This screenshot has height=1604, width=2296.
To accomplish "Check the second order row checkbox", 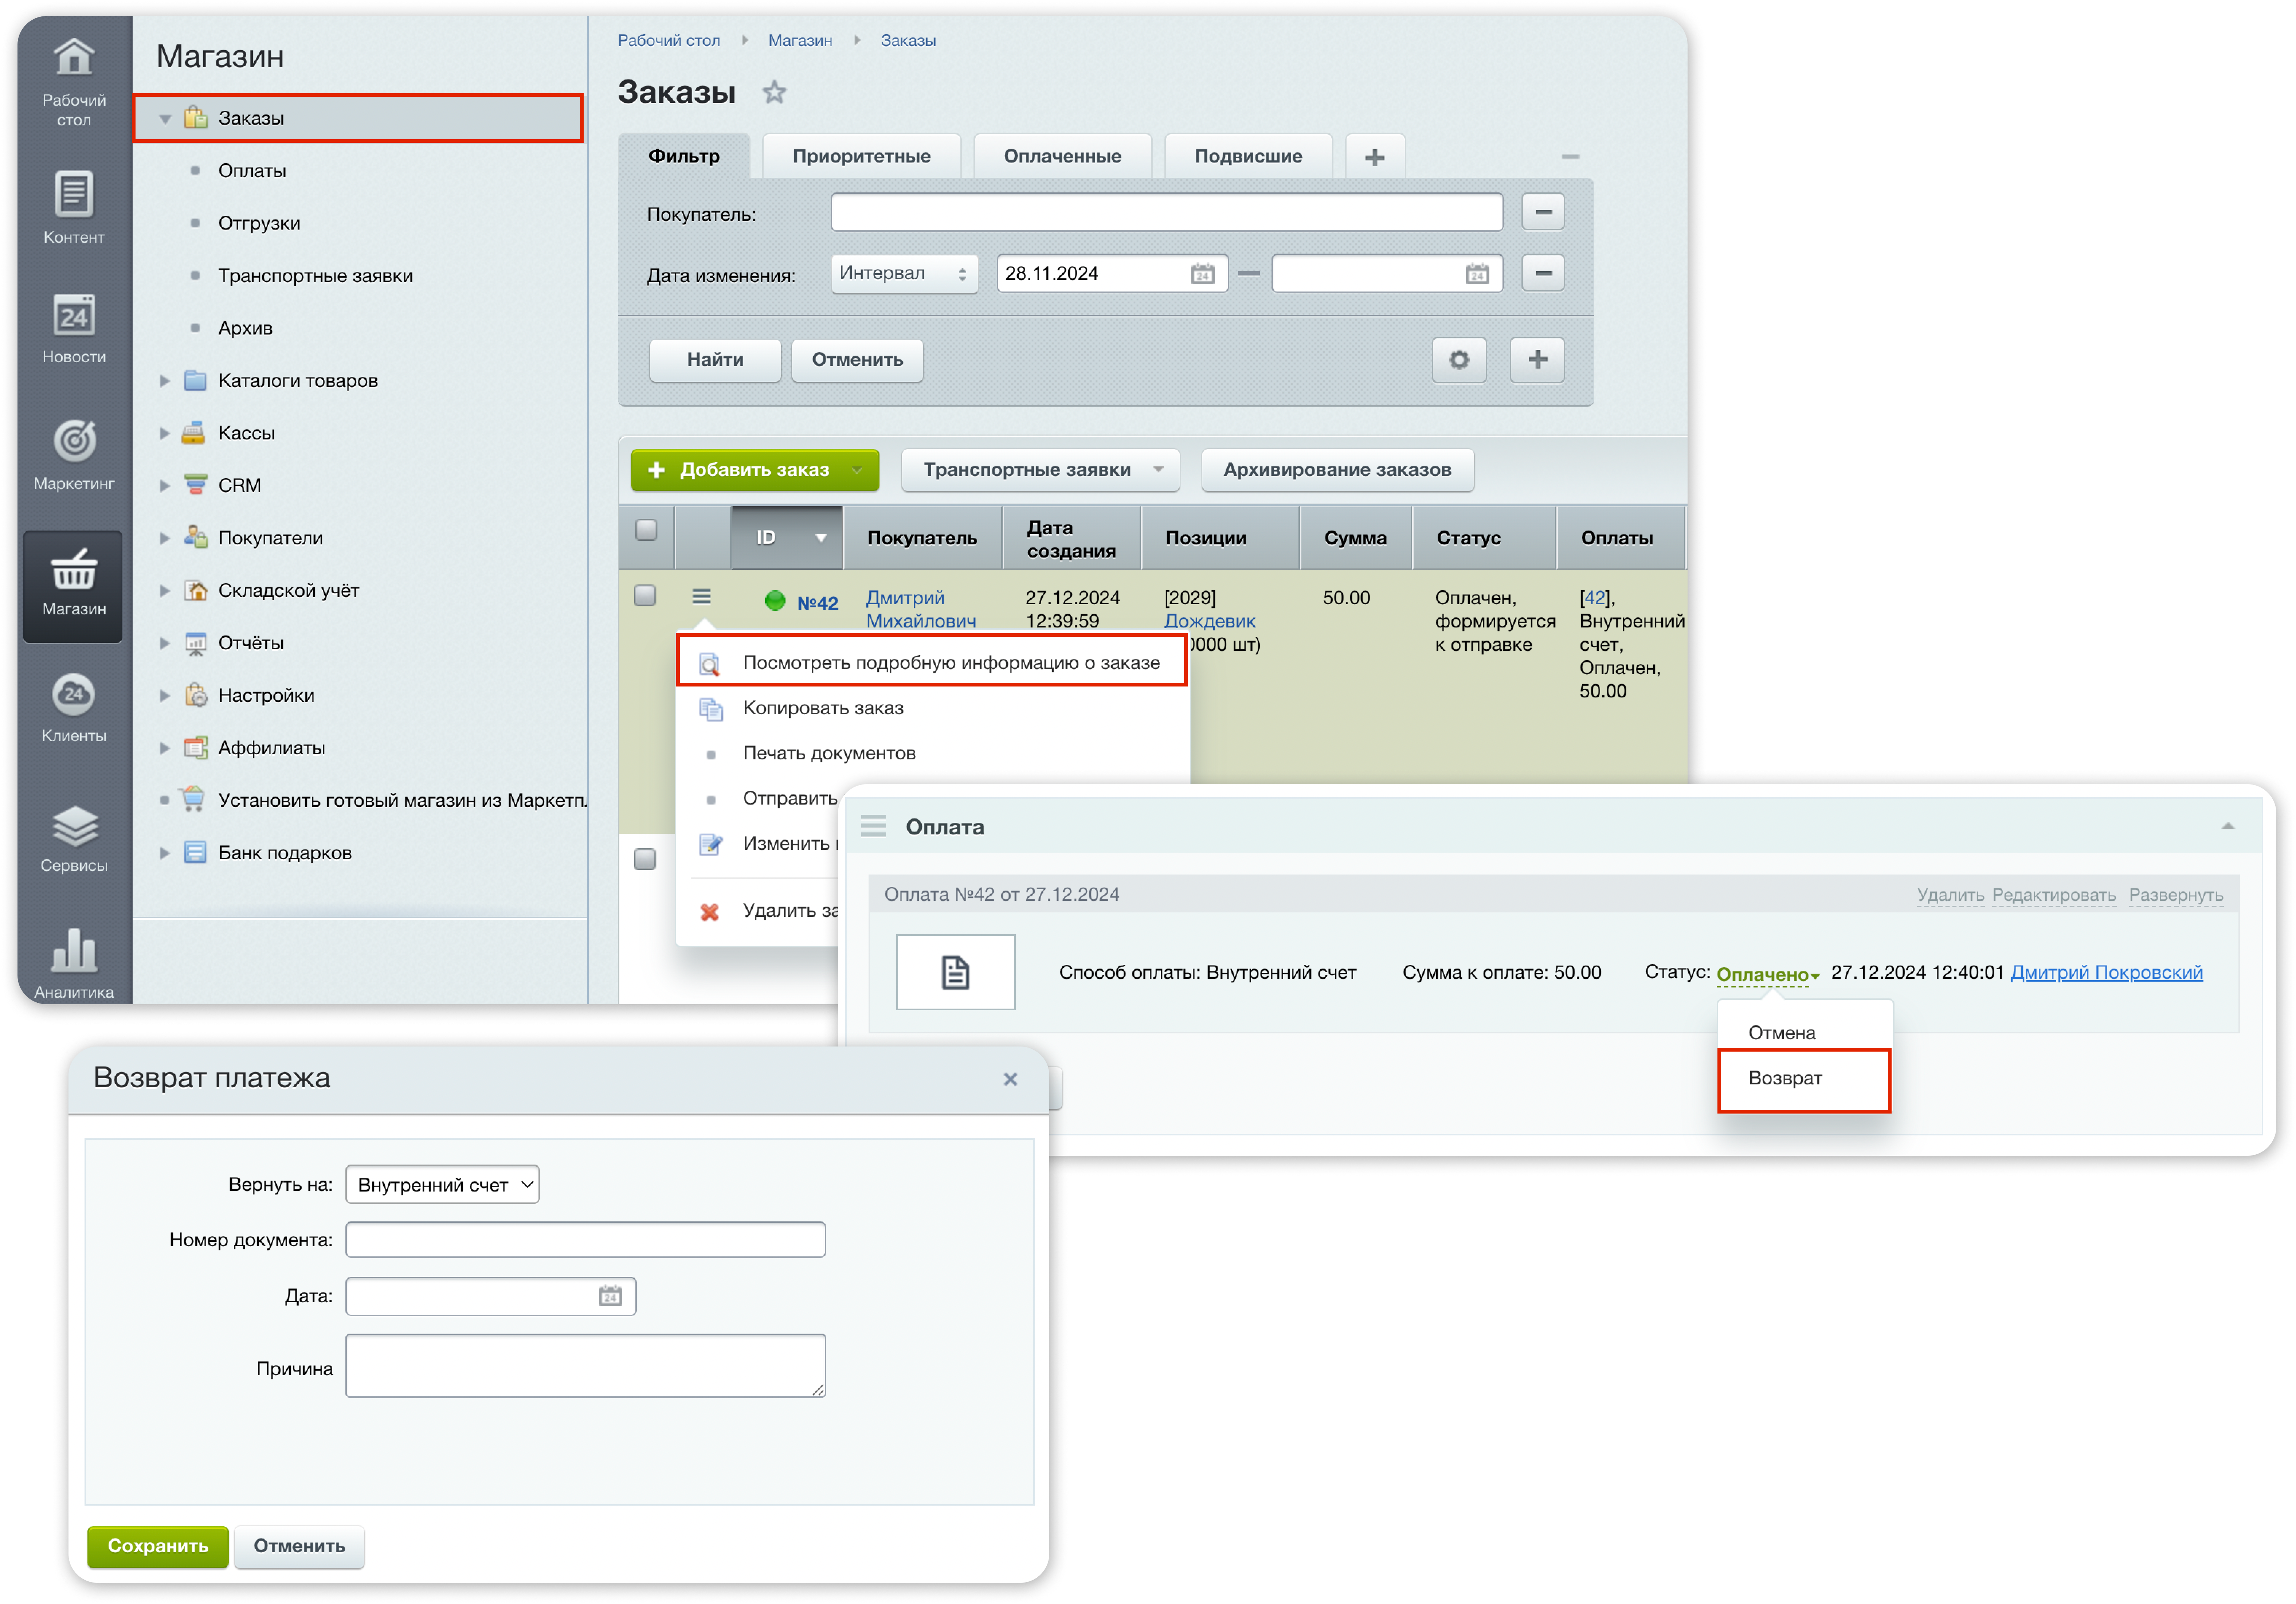I will (645, 859).
